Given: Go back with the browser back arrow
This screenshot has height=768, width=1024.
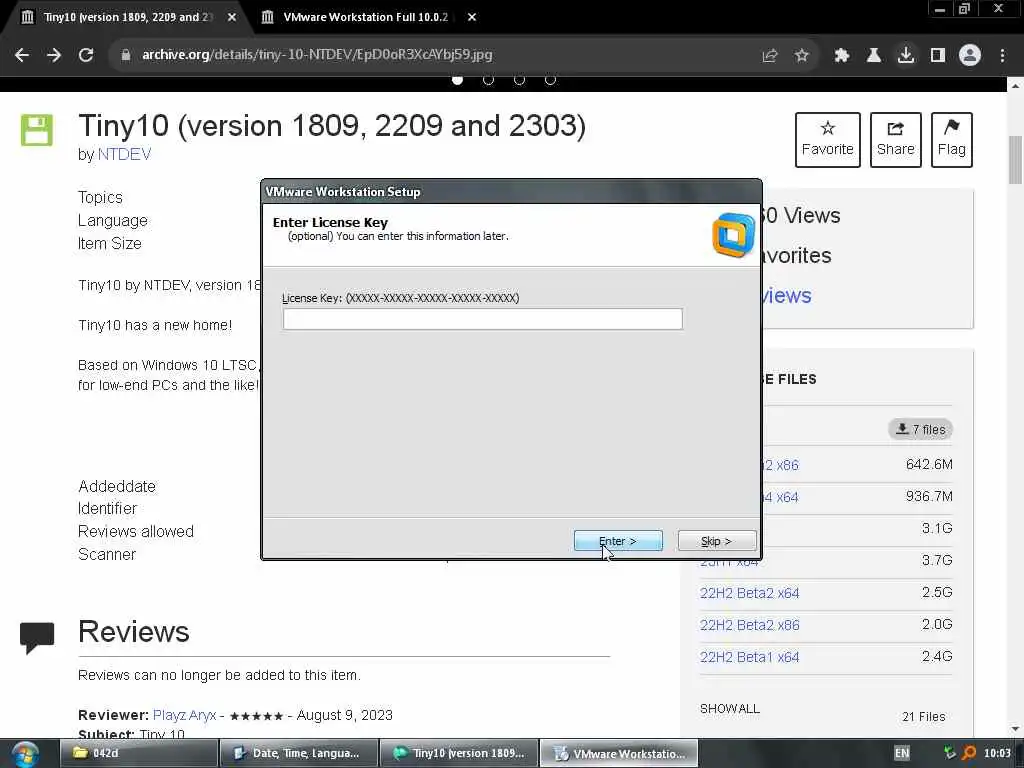Looking at the screenshot, I should (22, 56).
